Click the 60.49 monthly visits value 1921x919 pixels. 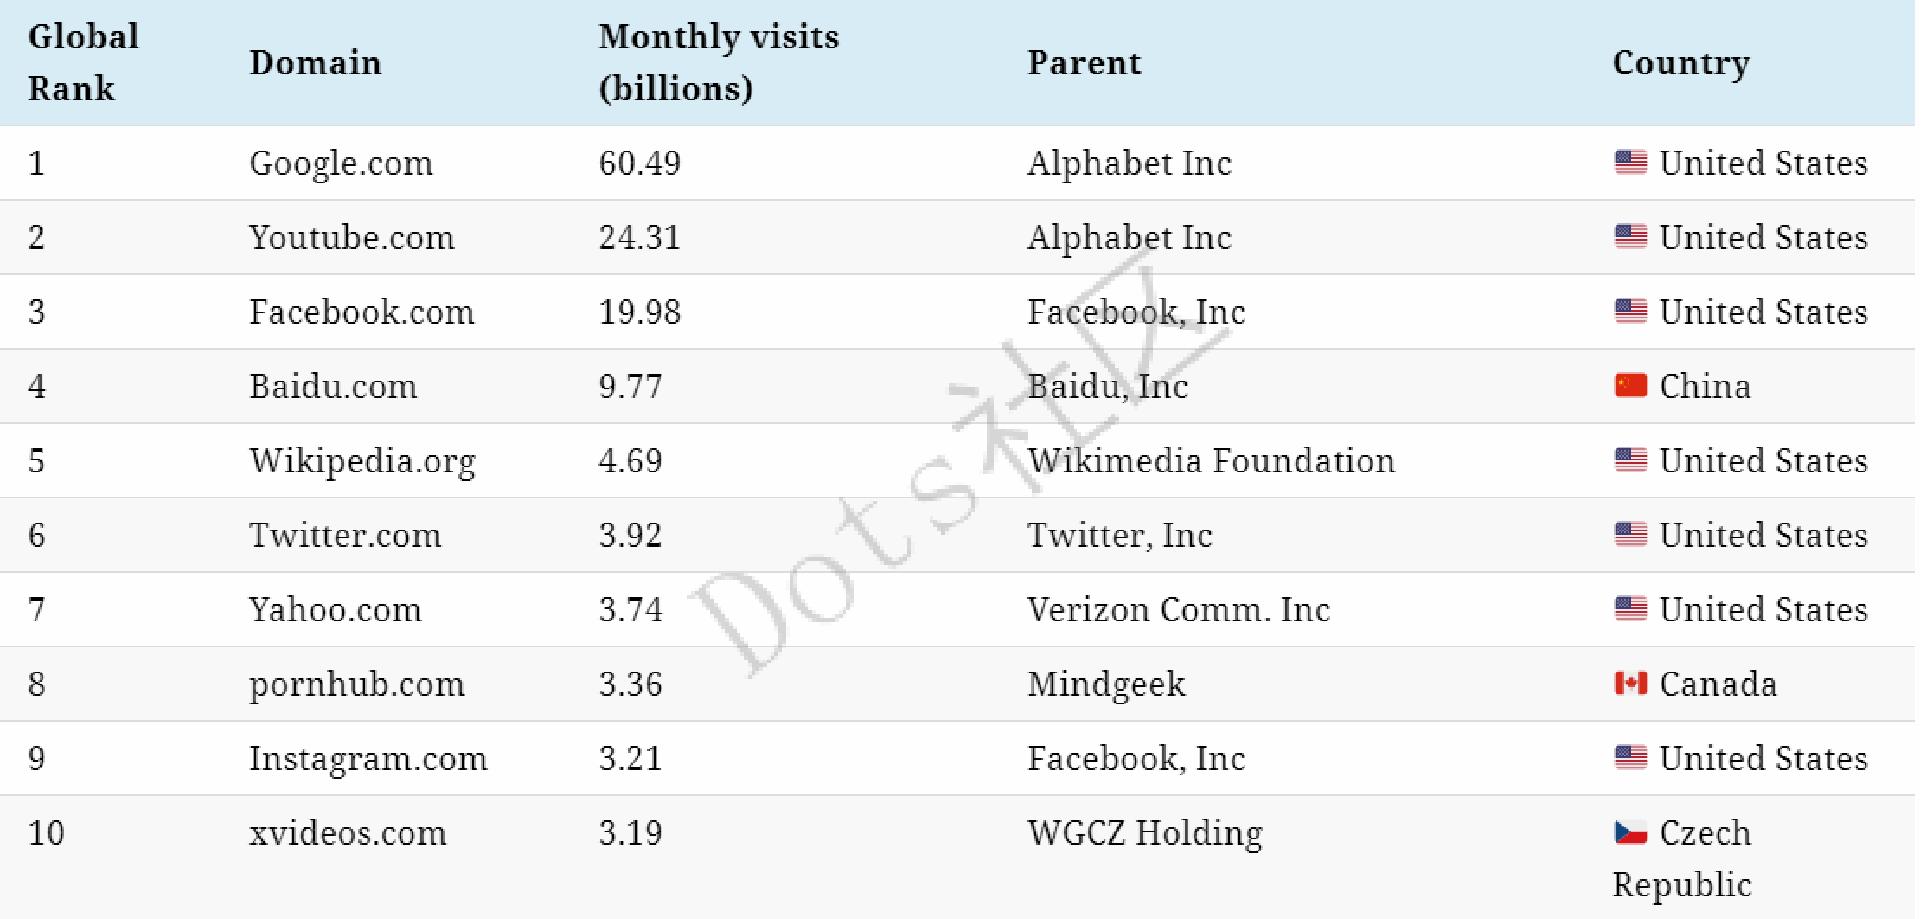(639, 163)
